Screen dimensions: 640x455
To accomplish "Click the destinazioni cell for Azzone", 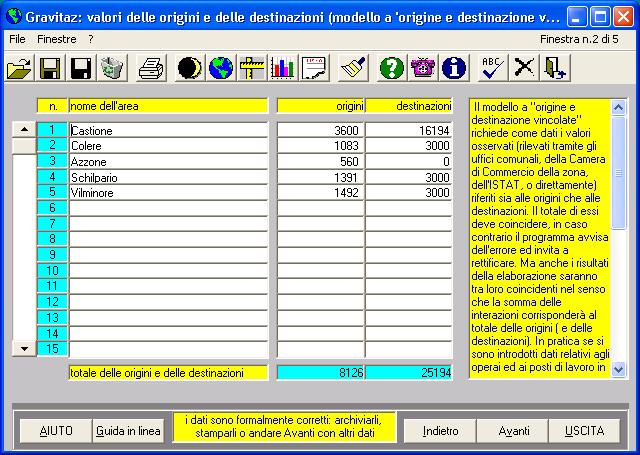I will 408,162.
